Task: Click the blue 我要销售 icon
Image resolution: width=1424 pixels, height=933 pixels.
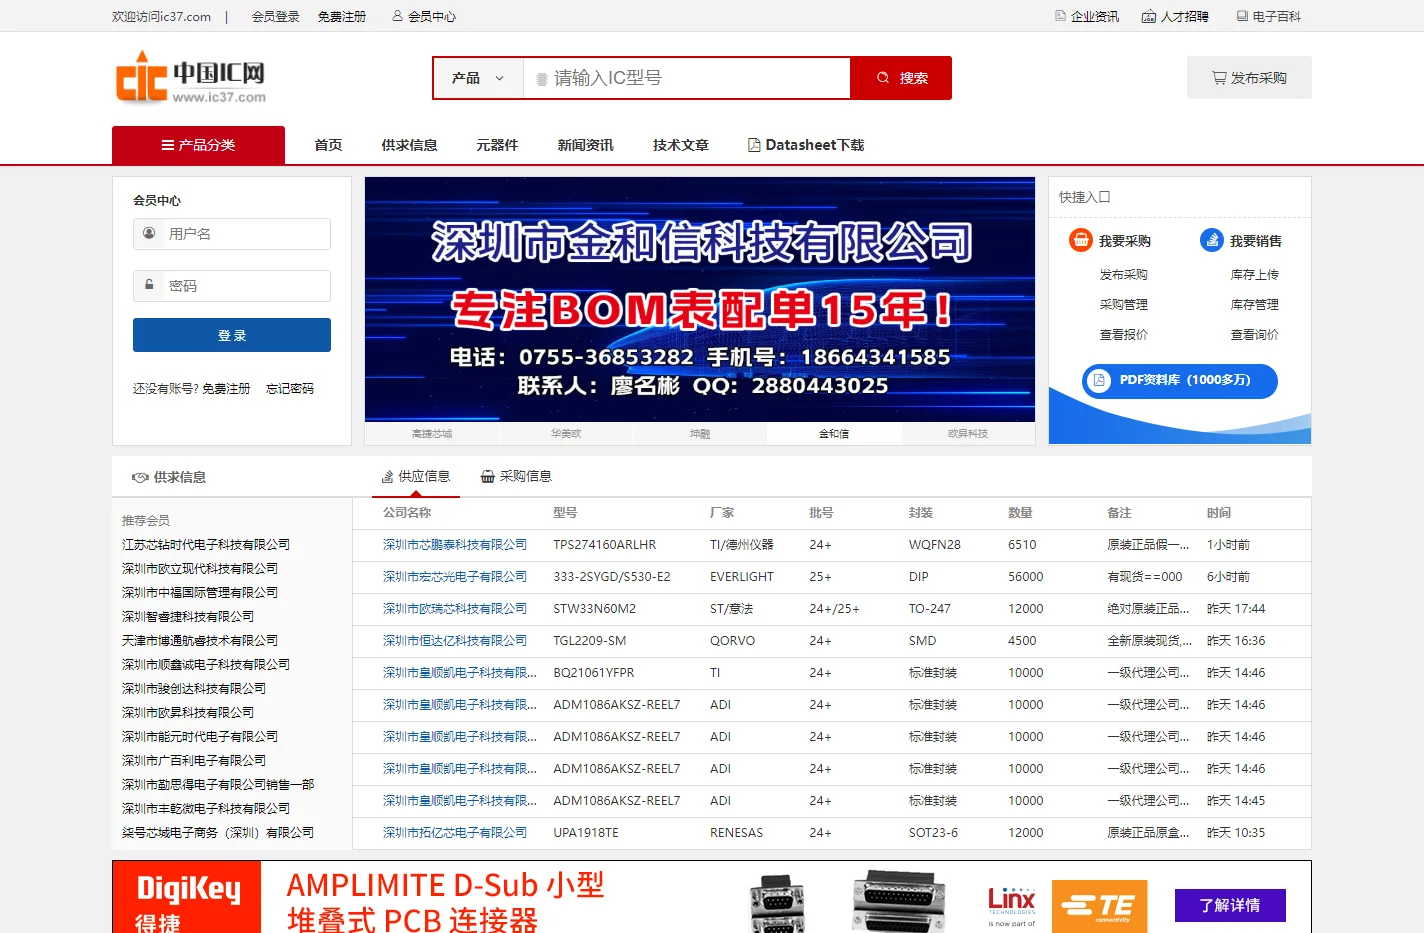Action: 1211,240
